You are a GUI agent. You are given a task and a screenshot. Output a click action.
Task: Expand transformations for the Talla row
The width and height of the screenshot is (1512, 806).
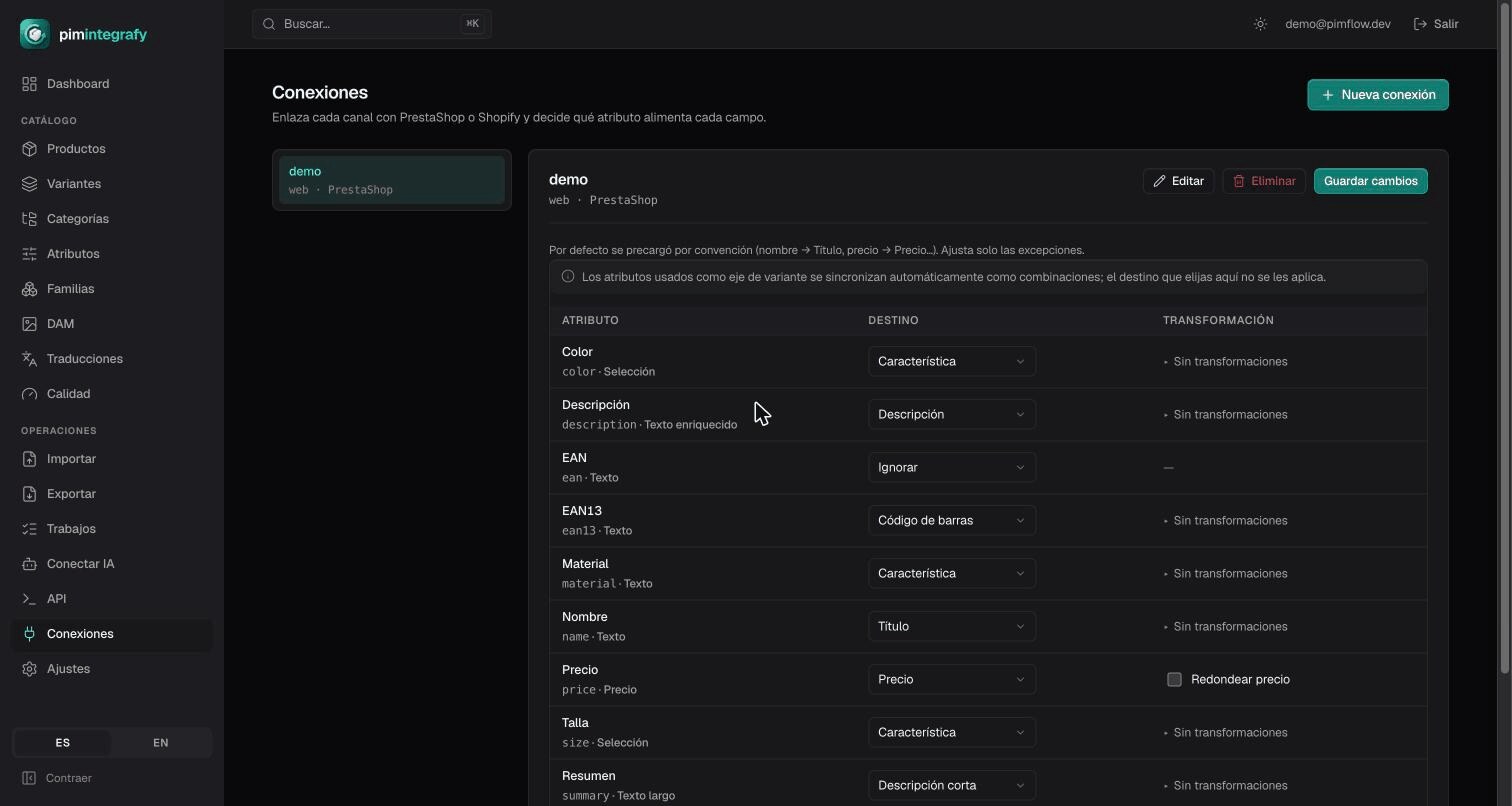click(1225, 733)
